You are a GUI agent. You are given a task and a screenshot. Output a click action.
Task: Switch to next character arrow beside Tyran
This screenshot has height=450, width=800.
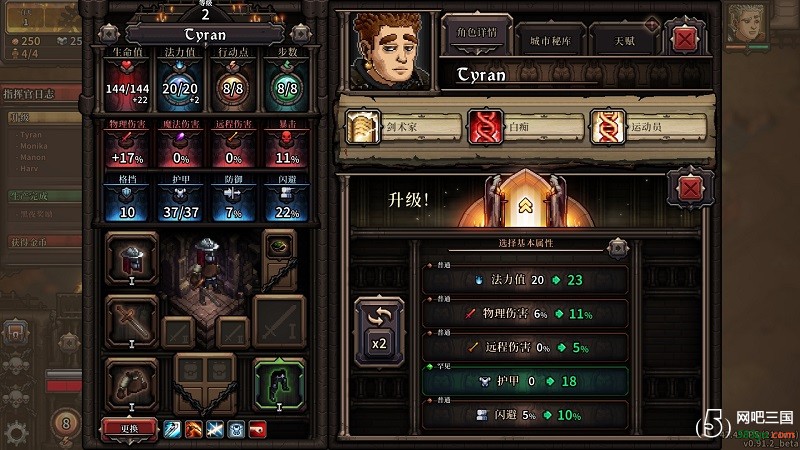[x=301, y=34]
